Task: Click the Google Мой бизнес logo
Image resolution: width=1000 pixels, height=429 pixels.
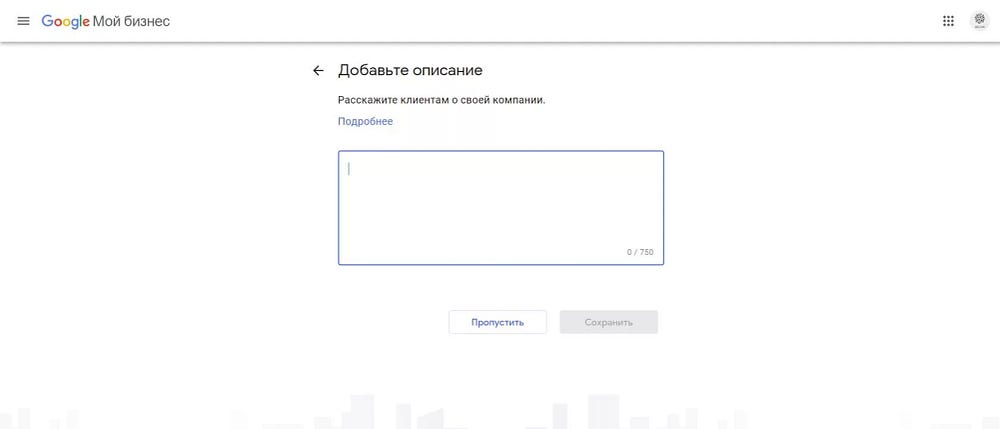Action: click(x=106, y=21)
